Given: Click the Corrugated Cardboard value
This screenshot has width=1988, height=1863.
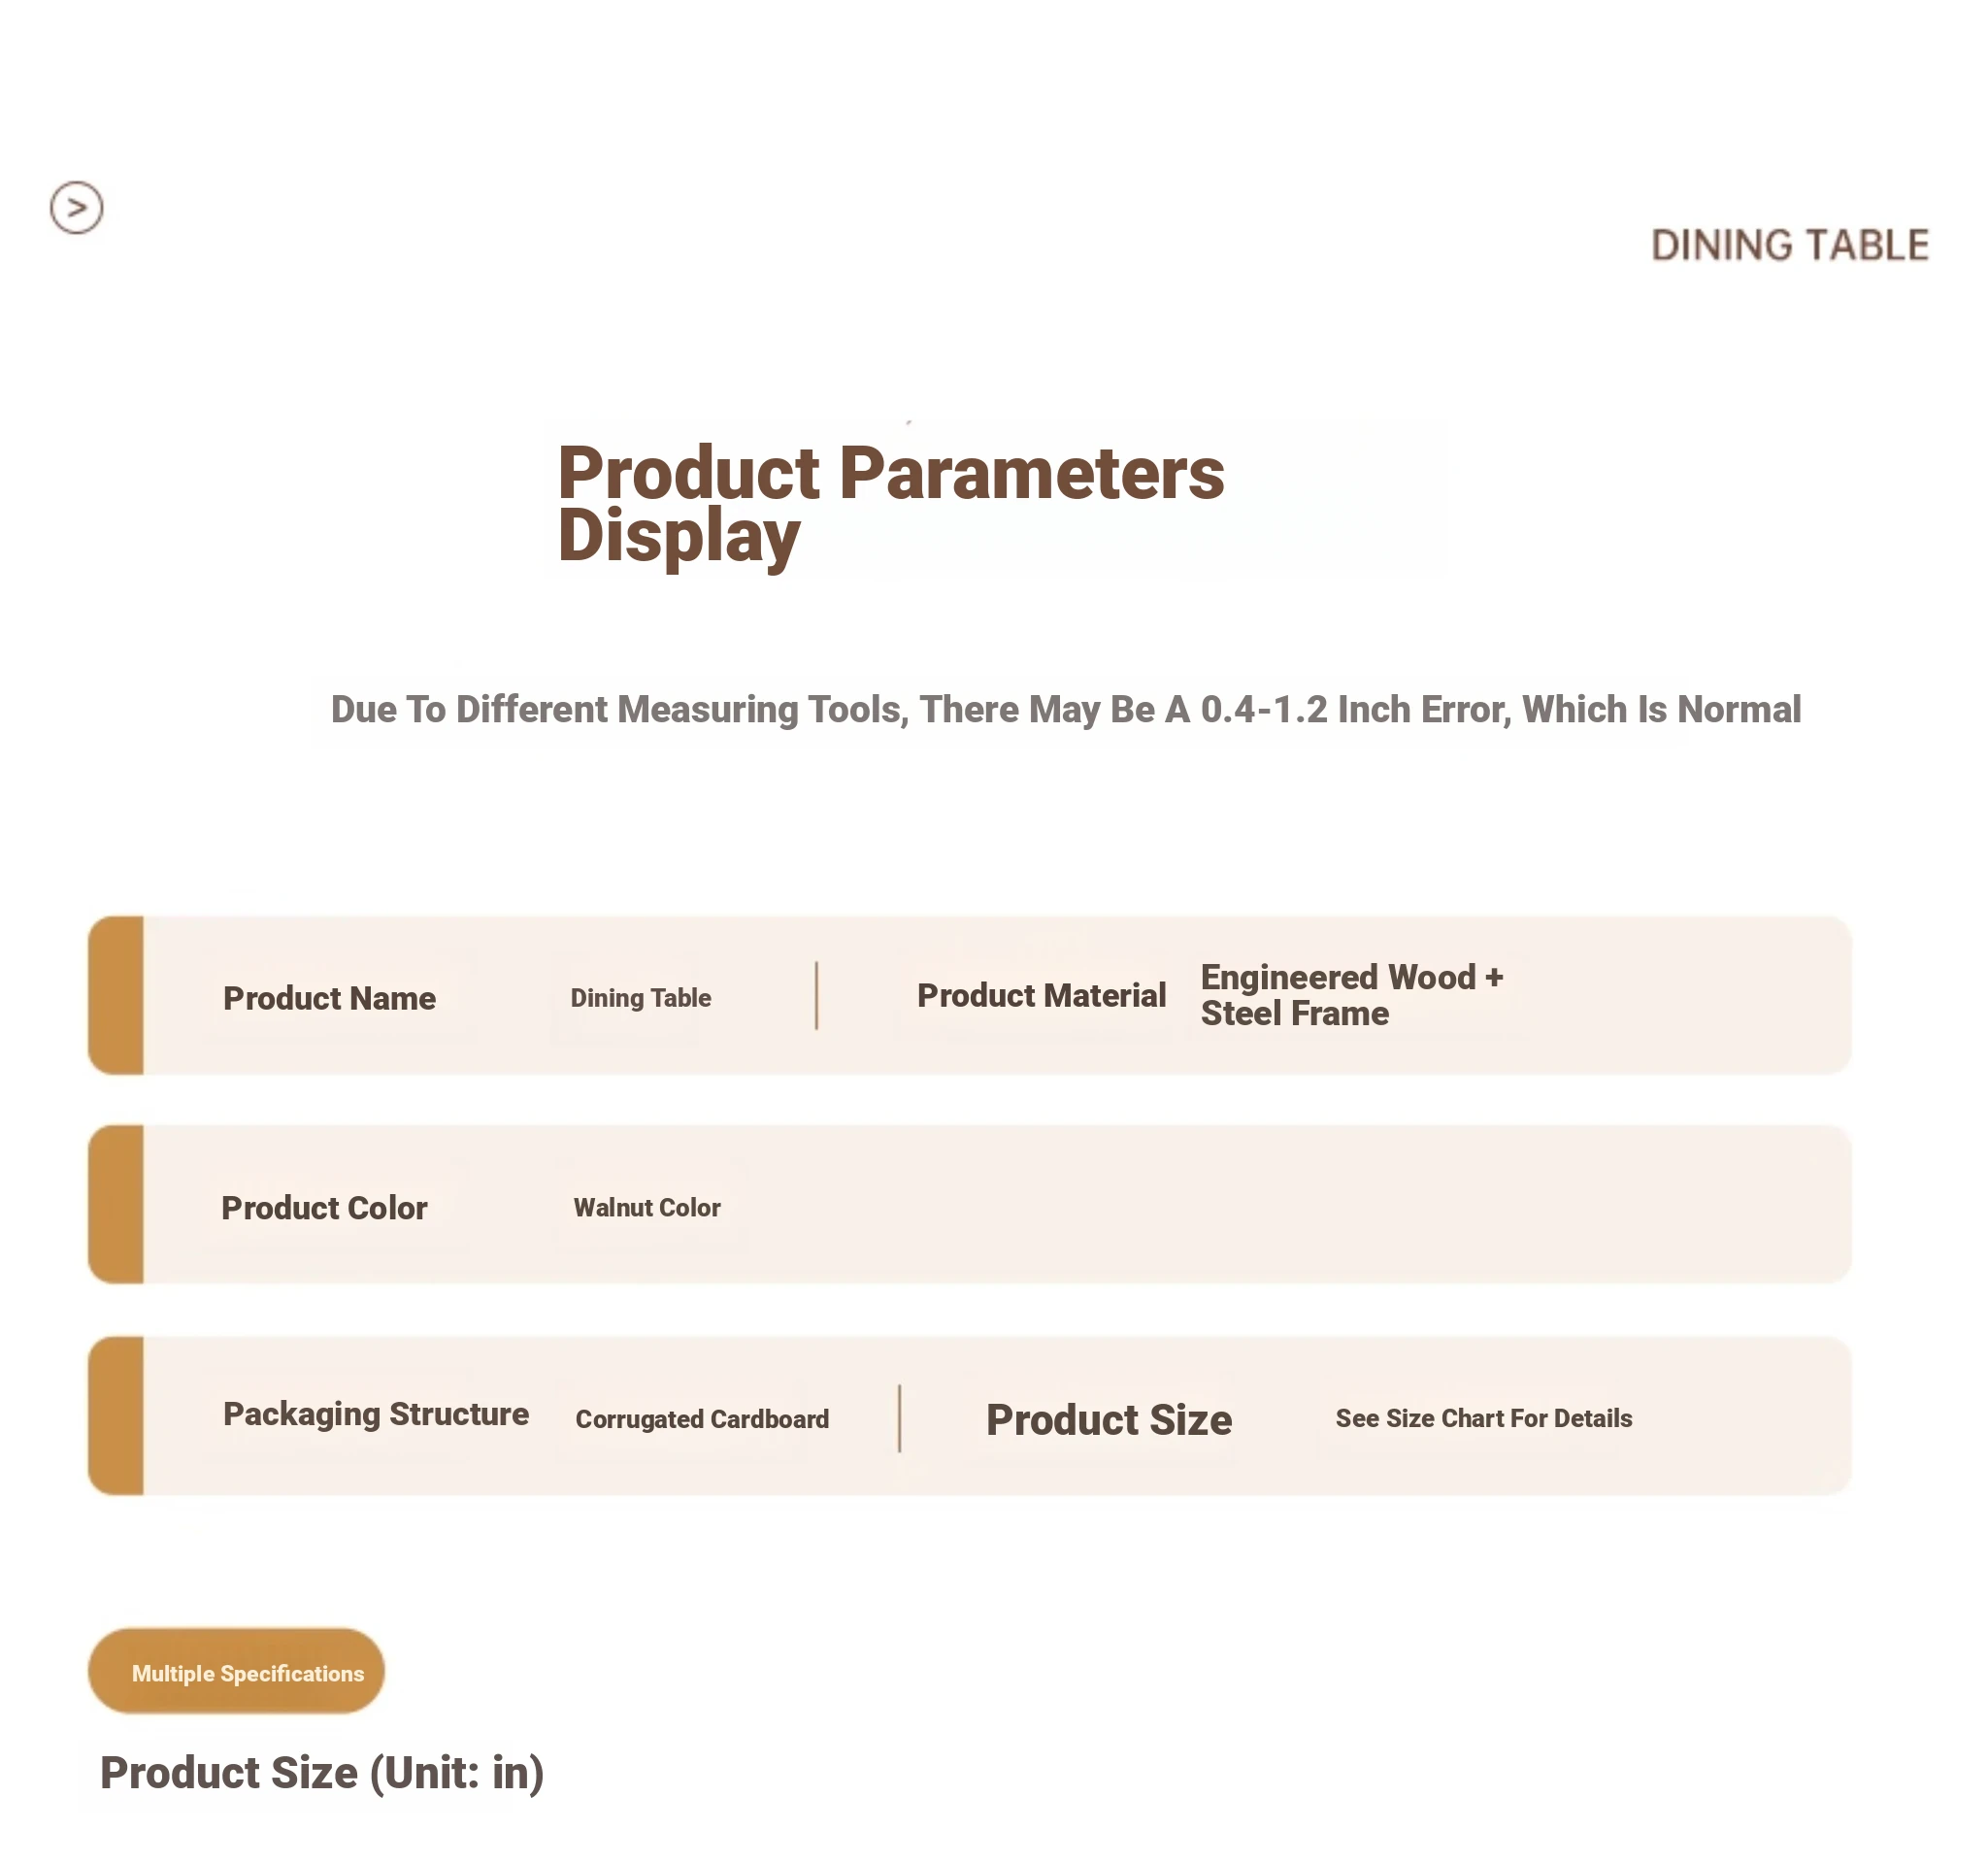Looking at the screenshot, I should coord(702,1419).
